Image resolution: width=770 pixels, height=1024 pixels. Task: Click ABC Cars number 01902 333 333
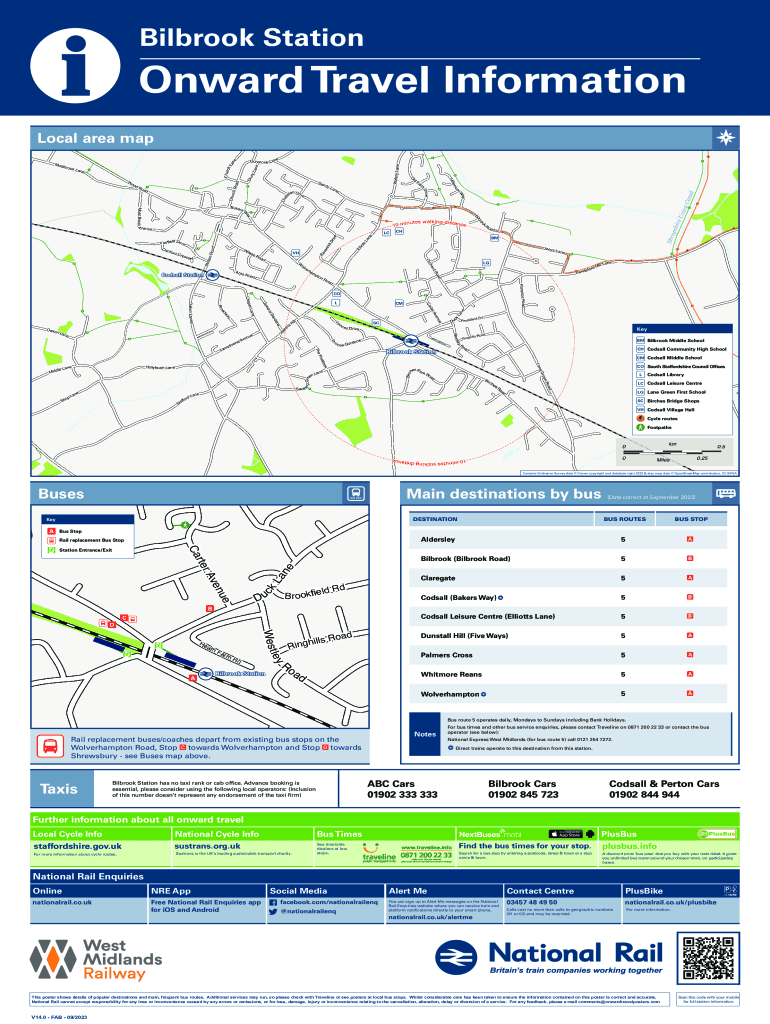[402, 795]
